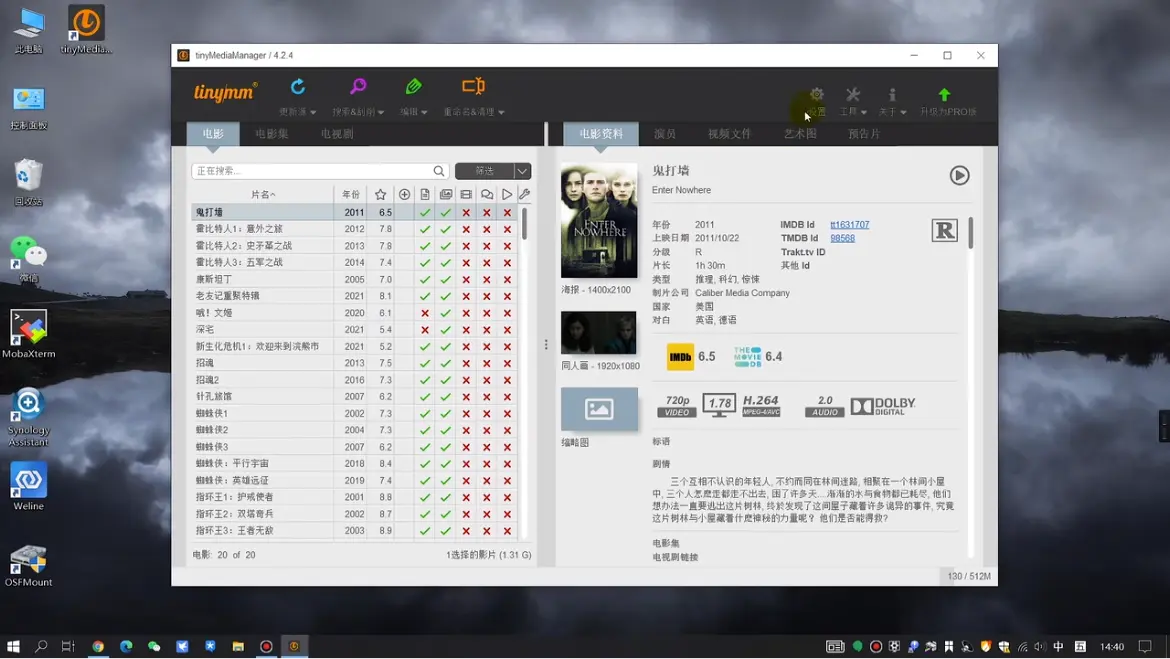This screenshot has height=659, width=1170.
Task: Click the wrench column settings icon
Action: click(x=524, y=195)
